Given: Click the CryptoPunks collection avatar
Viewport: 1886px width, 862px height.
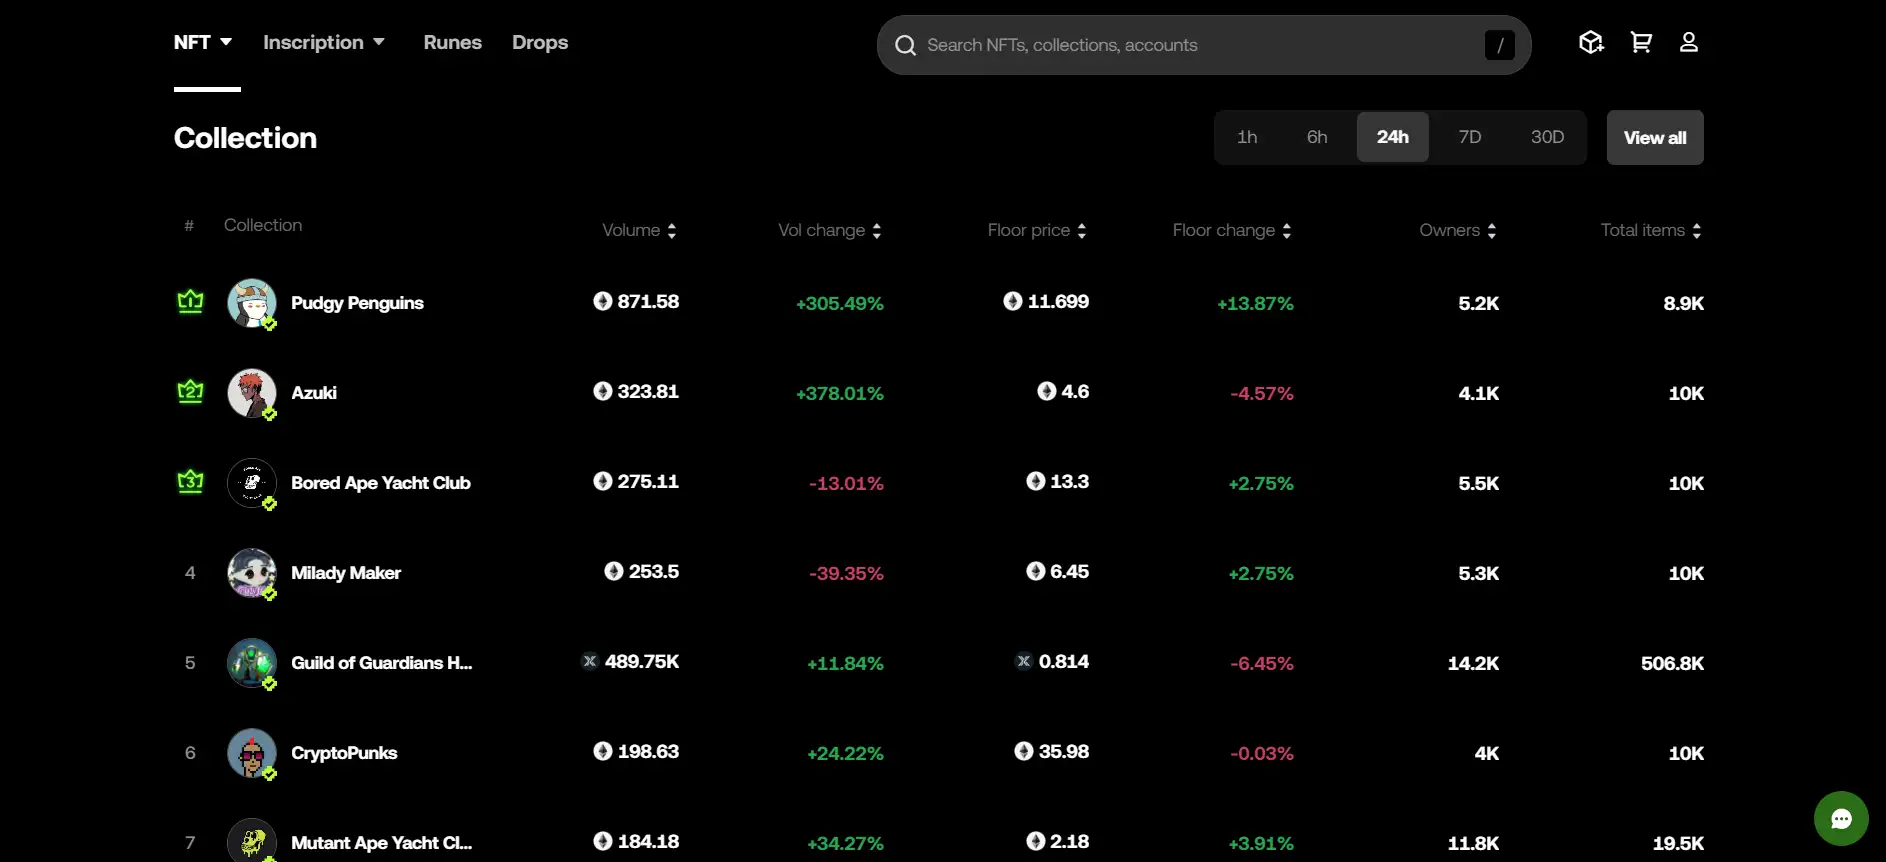Looking at the screenshot, I should 251,753.
